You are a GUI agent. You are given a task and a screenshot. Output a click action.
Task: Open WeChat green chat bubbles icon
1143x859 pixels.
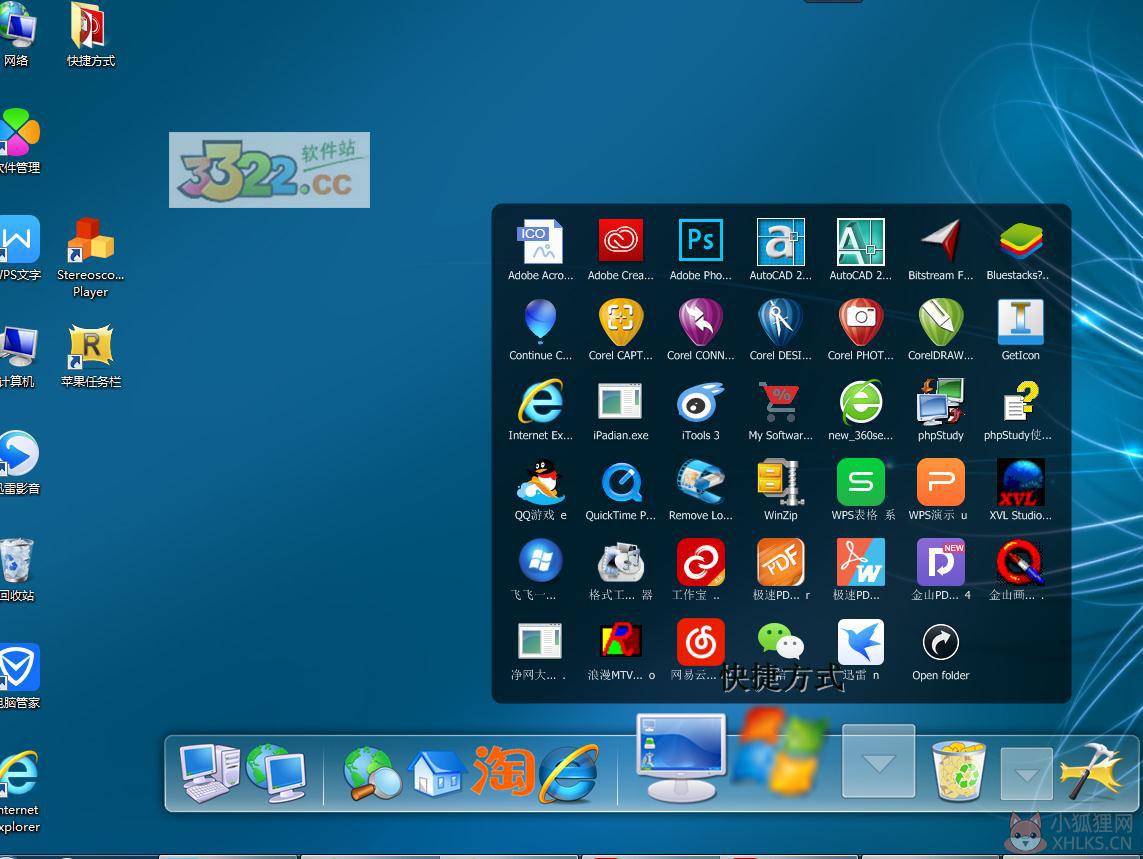tap(781, 642)
